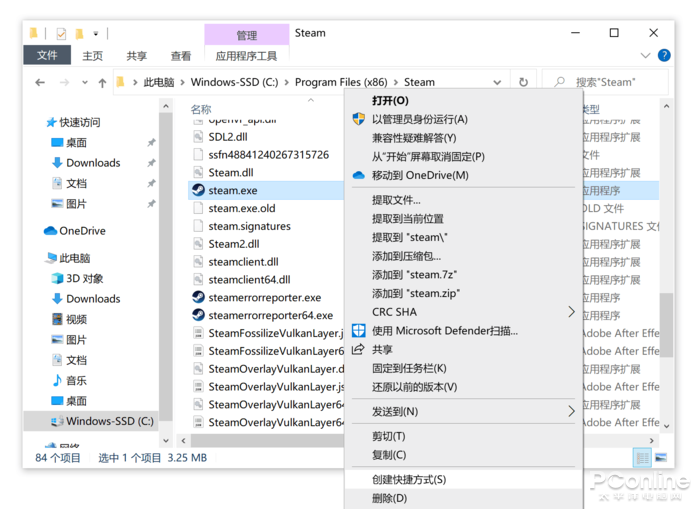Switch to details view icon

pyautogui.click(x=642, y=458)
